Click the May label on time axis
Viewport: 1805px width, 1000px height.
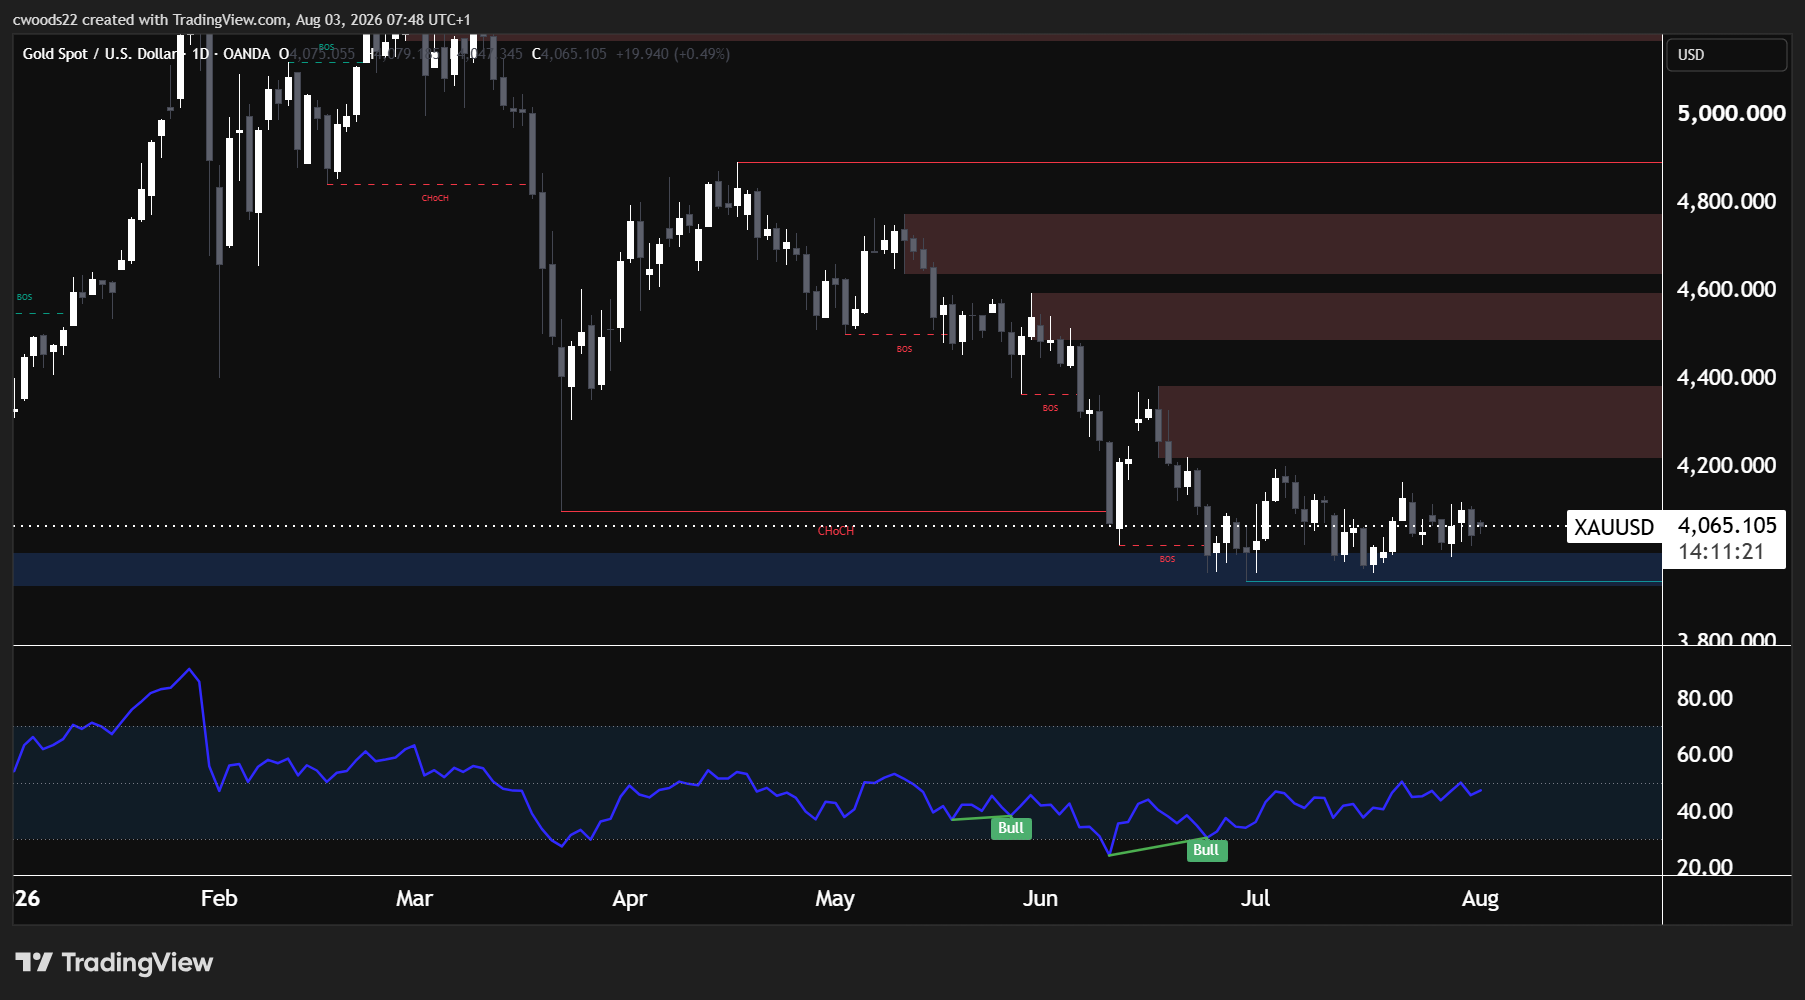tap(835, 898)
